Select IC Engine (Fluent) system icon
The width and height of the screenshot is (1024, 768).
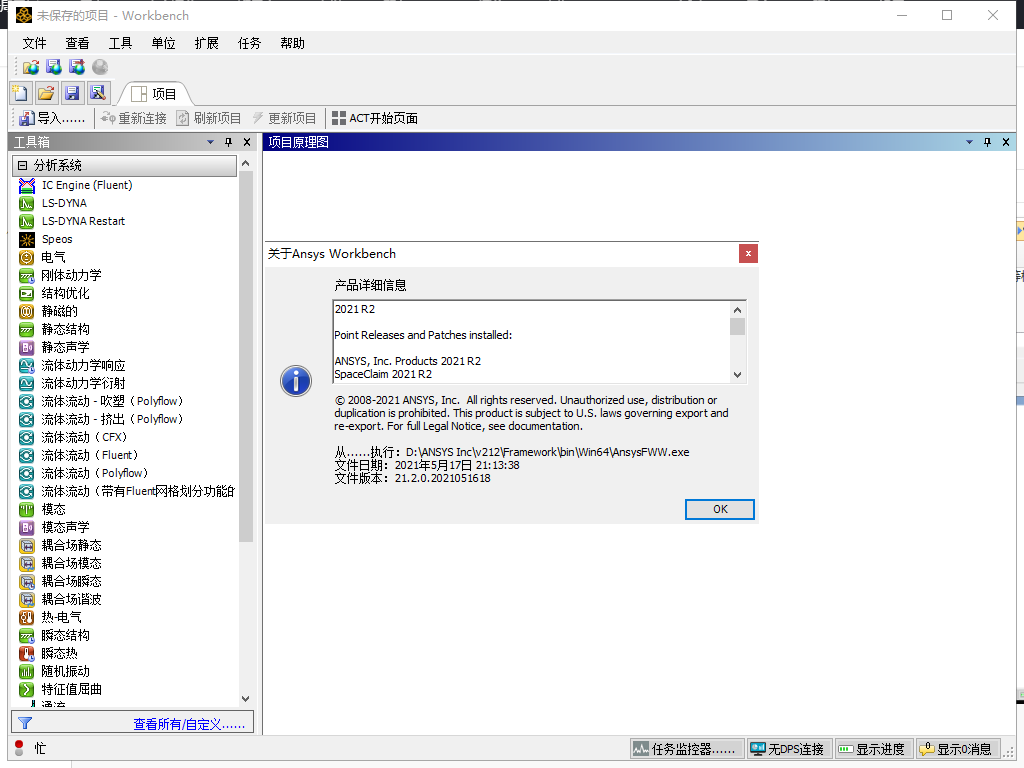pos(27,185)
